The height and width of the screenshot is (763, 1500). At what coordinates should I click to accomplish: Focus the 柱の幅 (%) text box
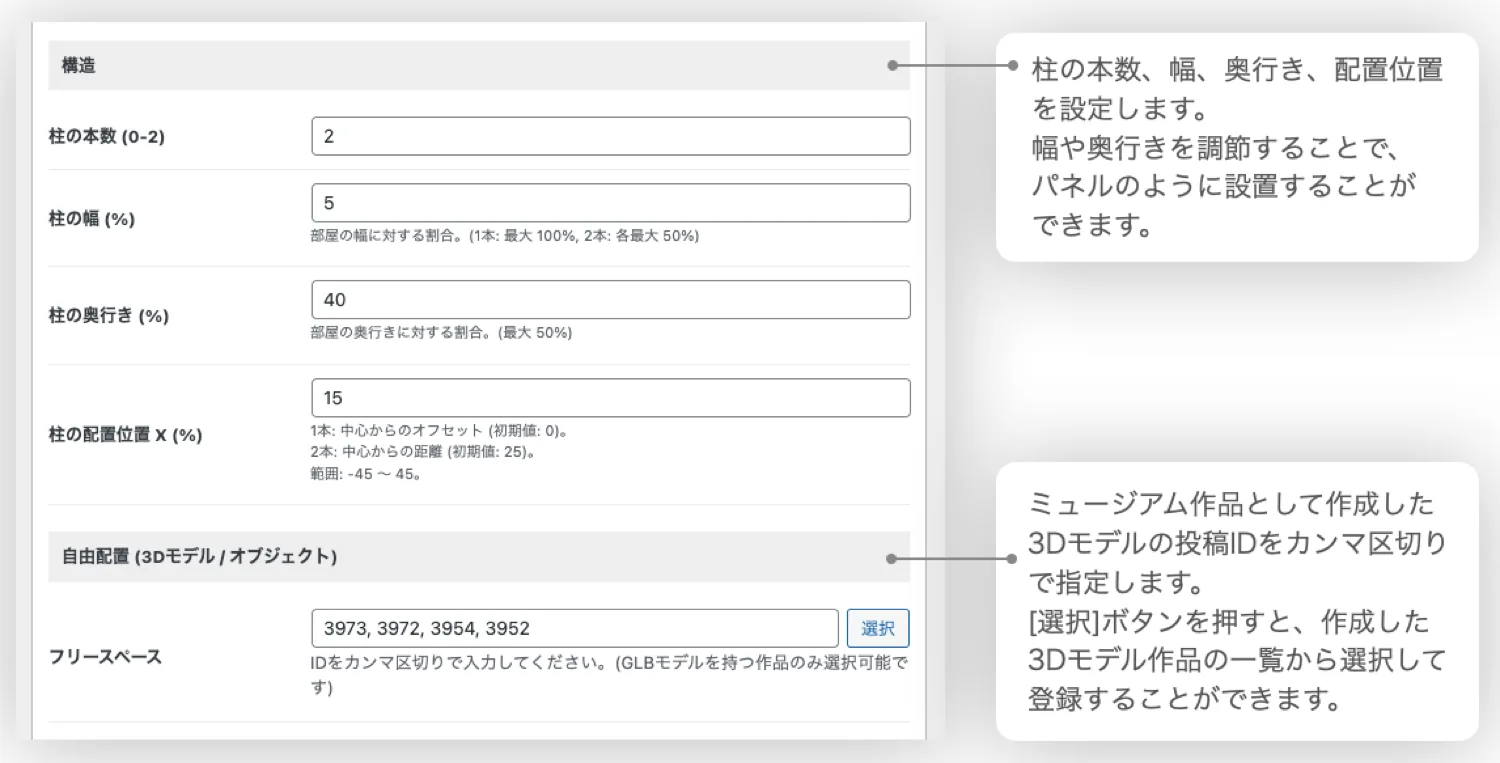610,203
